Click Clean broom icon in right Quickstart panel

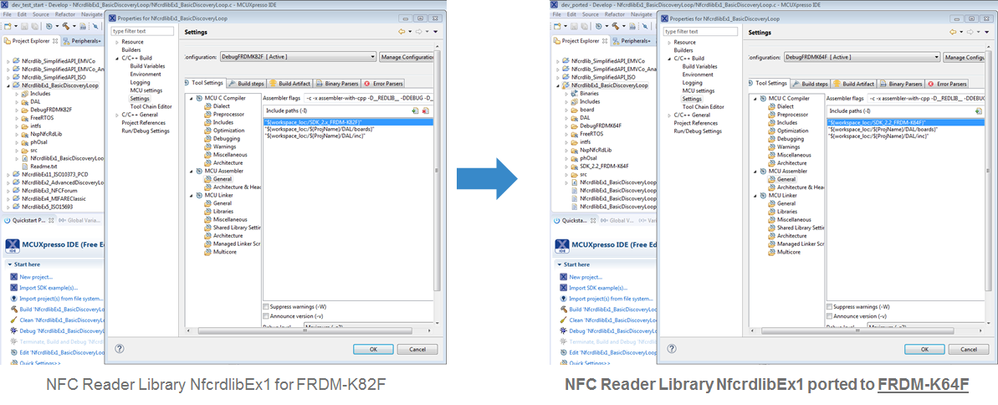[565, 320]
